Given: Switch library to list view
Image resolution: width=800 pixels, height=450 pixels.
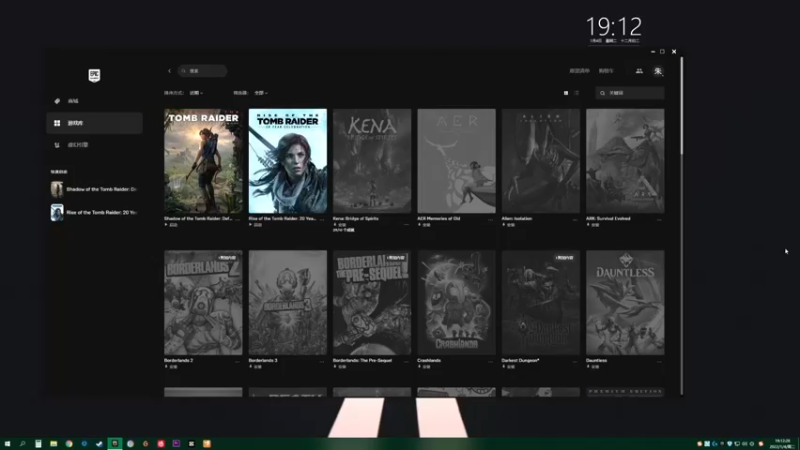Looking at the screenshot, I should click(577, 93).
